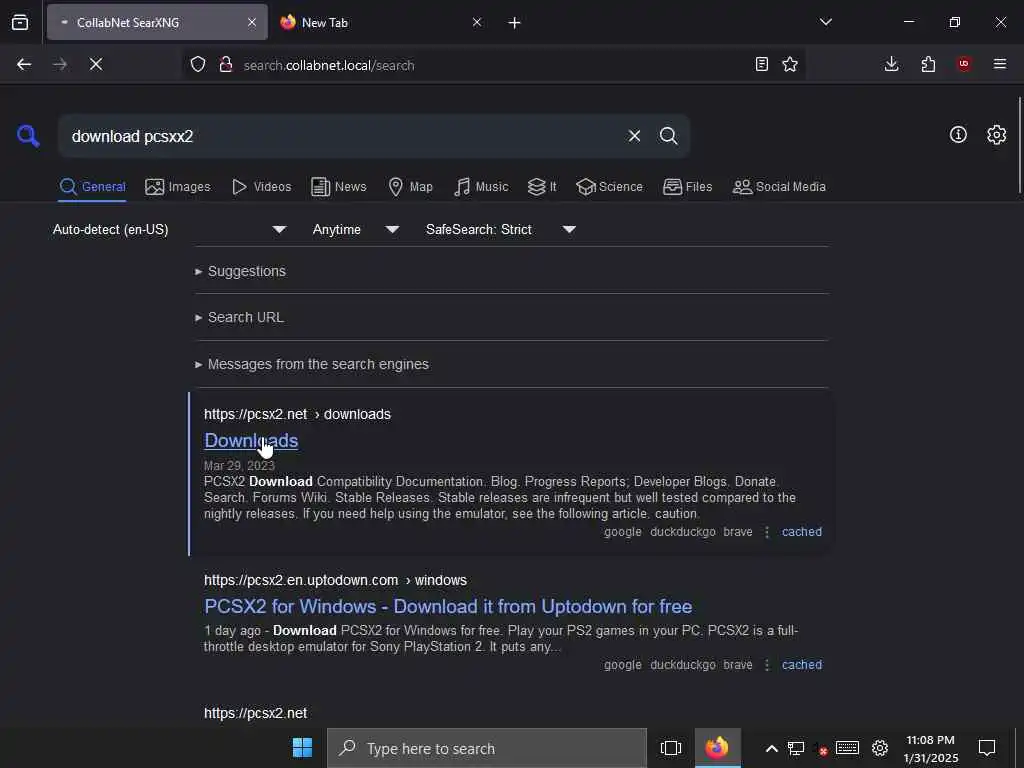Click the taskbar search box
Image resolution: width=1024 pixels, height=768 pixels.
tap(487, 748)
